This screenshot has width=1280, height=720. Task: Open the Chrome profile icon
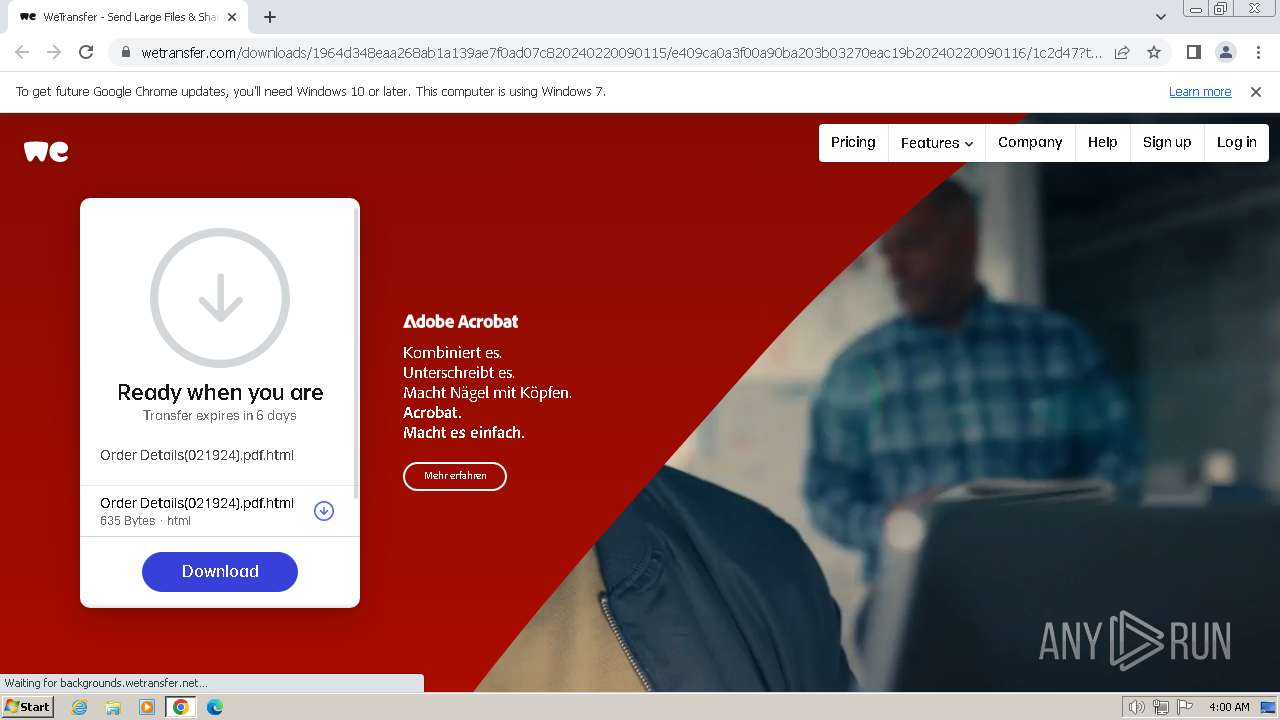[x=1225, y=52]
